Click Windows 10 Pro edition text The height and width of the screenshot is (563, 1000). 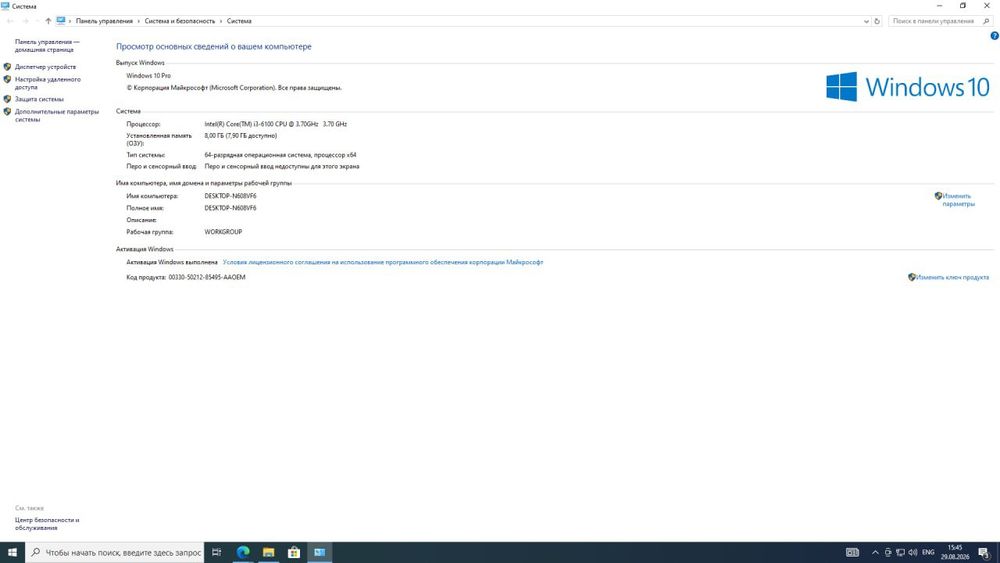pos(149,76)
